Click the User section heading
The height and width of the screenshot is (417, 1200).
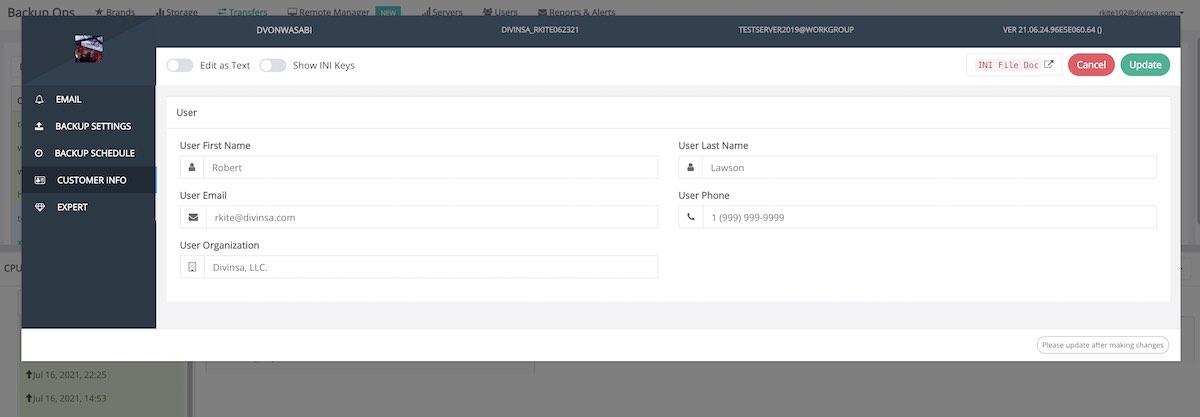(x=186, y=113)
